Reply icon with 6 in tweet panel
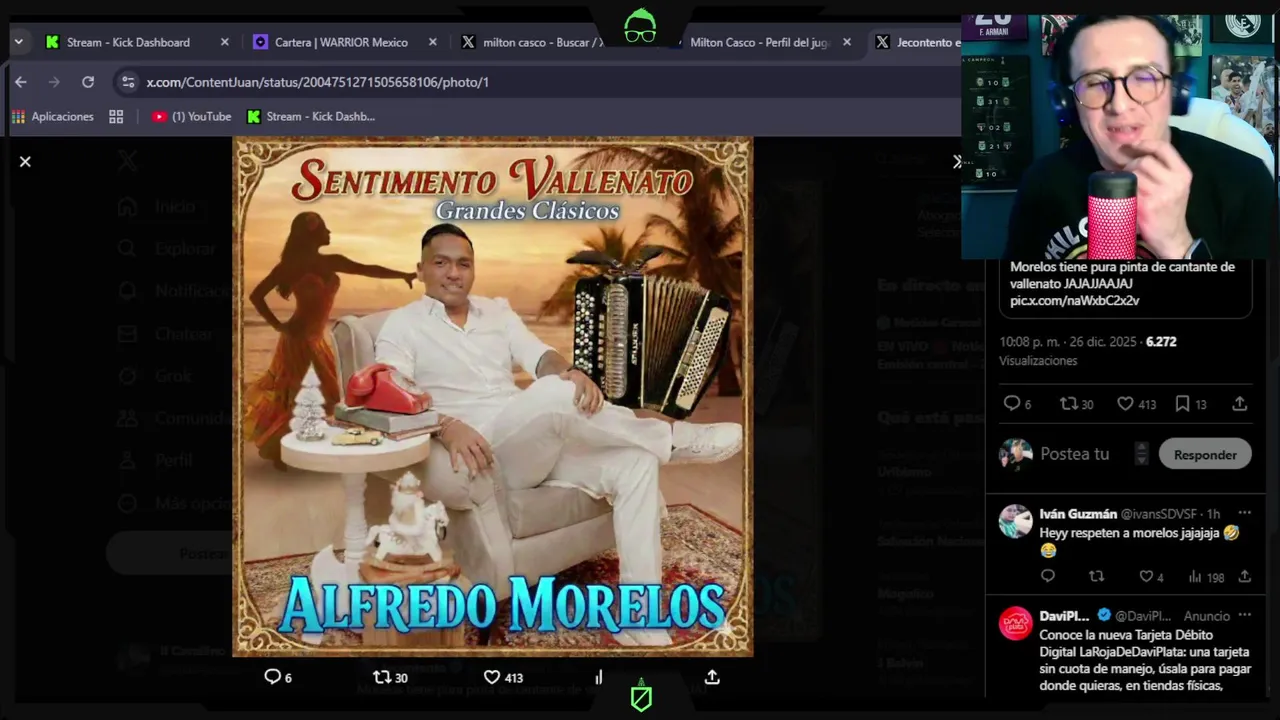Image resolution: width=1280 pixels, height=720 pixels. 1011,404
